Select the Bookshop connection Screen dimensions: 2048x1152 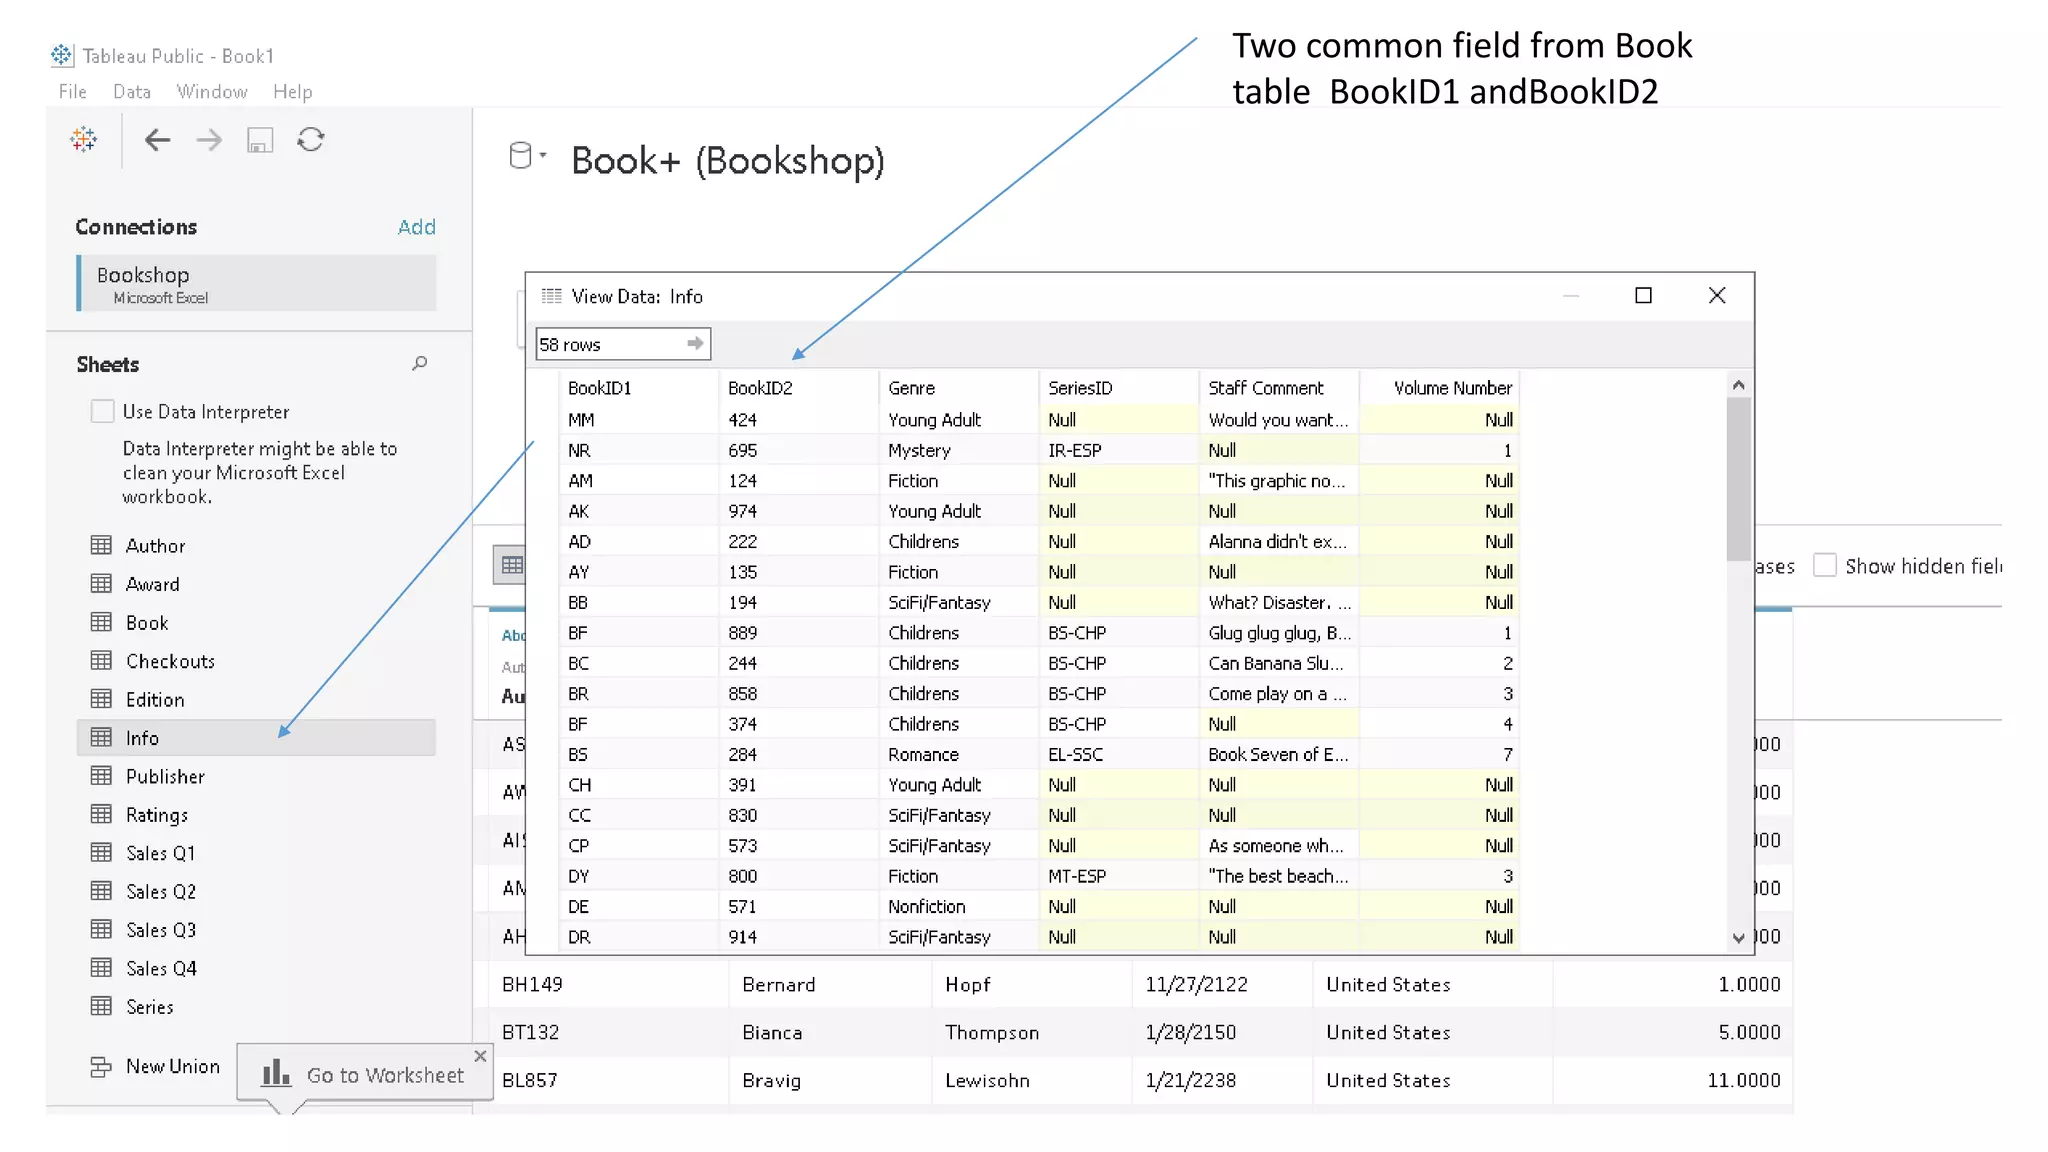[x=256, y=283]
